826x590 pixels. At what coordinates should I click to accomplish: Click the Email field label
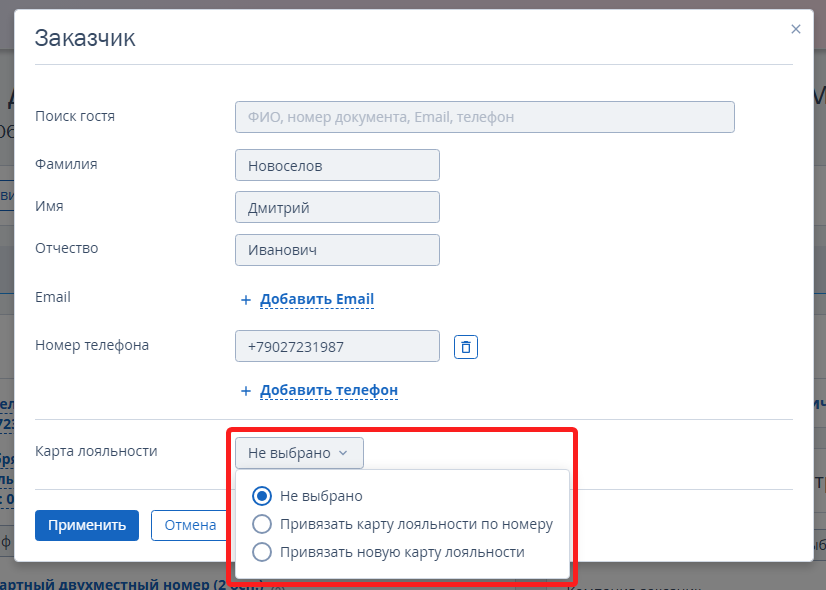53,297
